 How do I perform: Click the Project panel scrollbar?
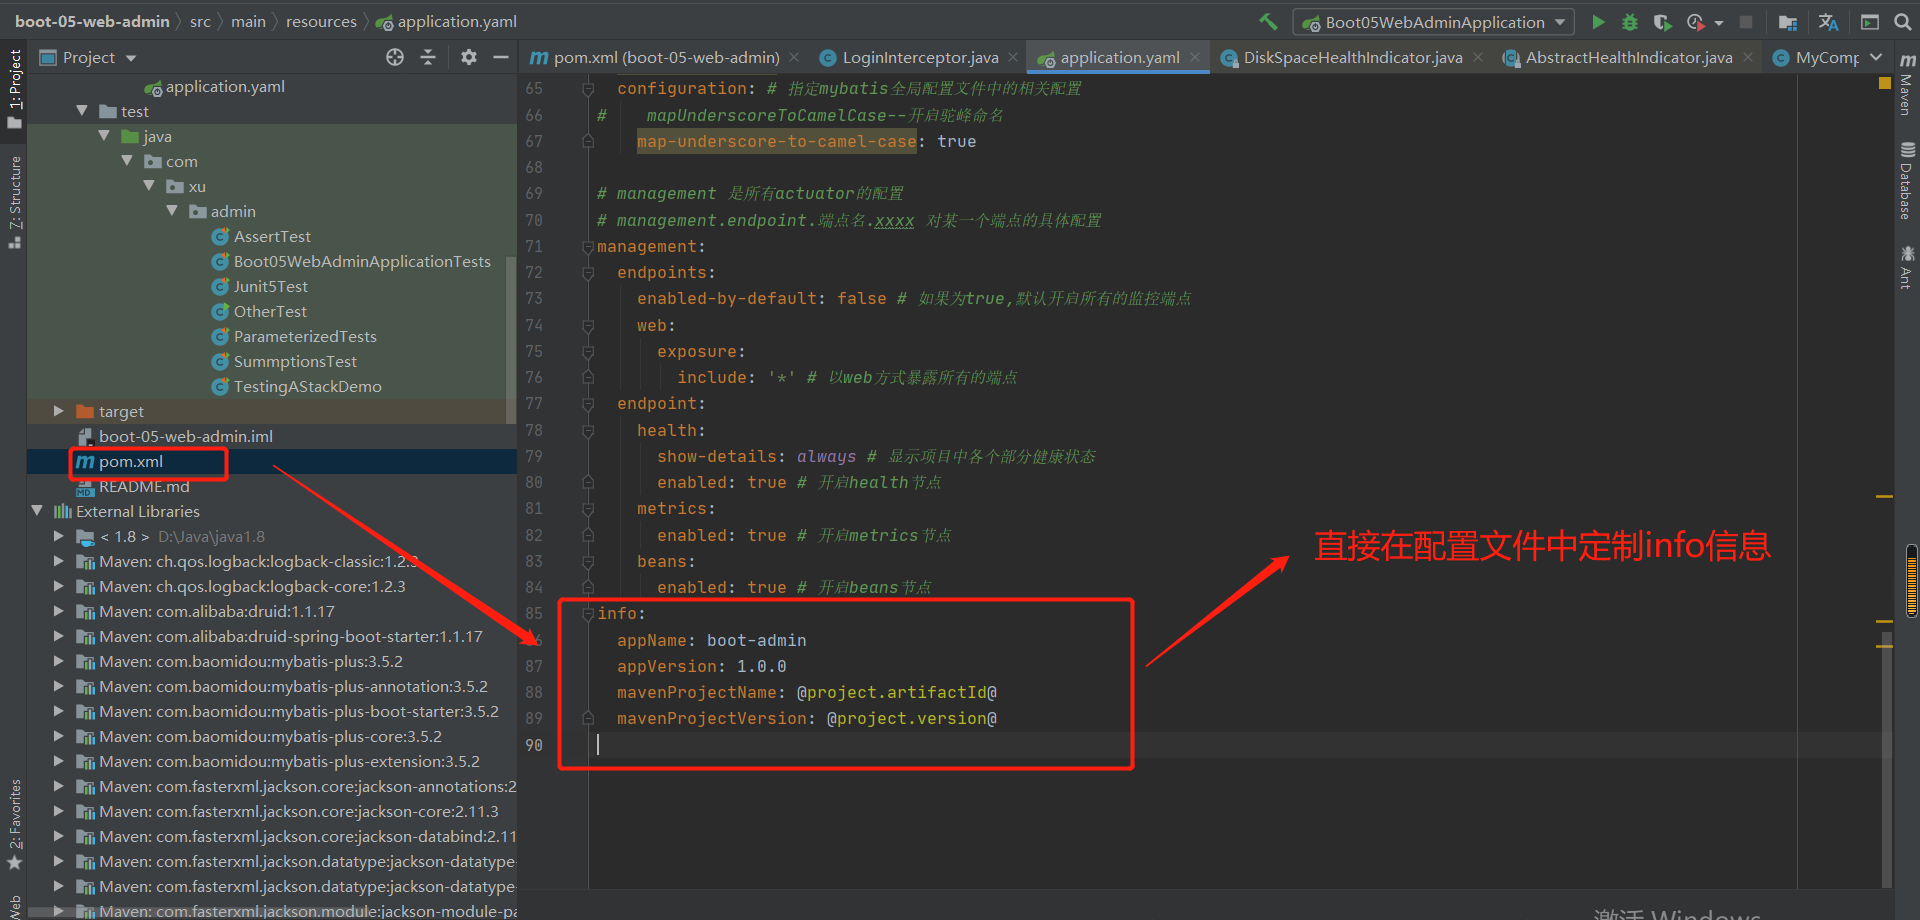coord(511,340)
